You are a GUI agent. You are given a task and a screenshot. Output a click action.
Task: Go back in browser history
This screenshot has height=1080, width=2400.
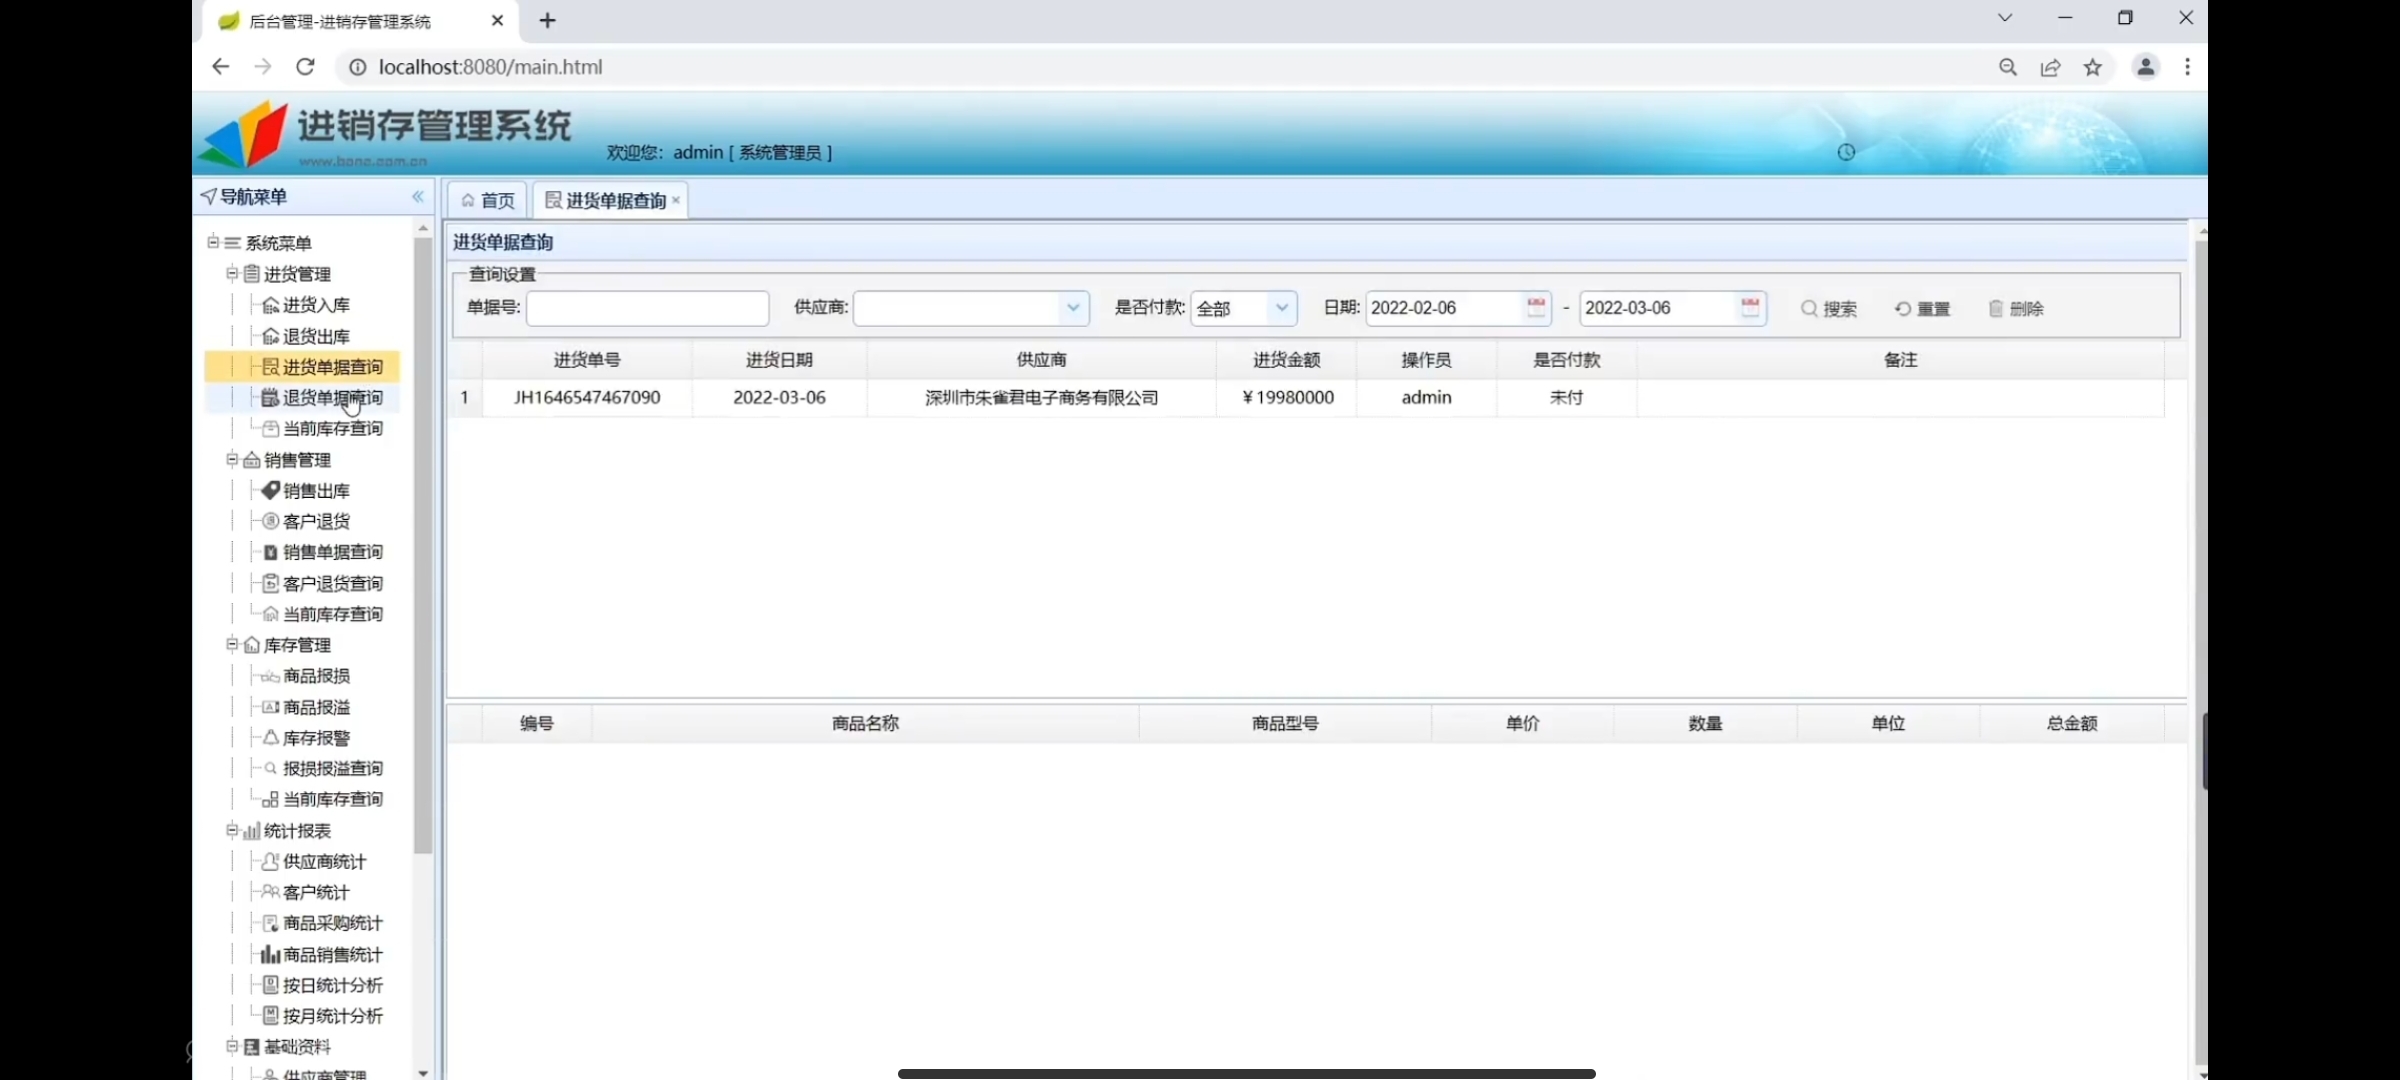(220, 67)
